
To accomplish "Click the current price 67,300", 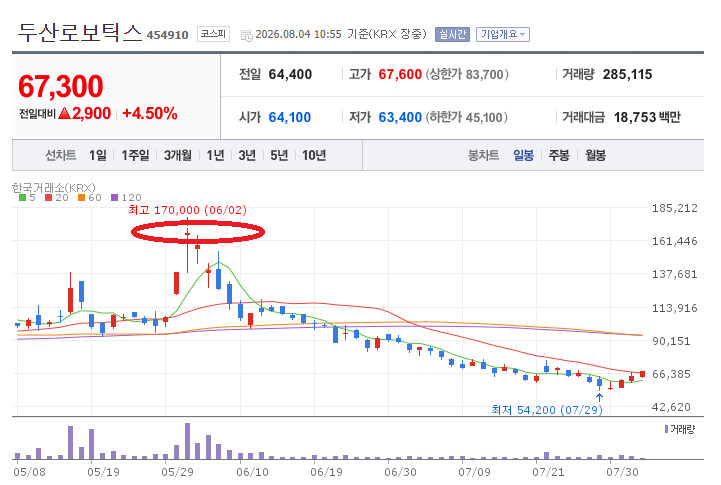I will click(61, 86).
